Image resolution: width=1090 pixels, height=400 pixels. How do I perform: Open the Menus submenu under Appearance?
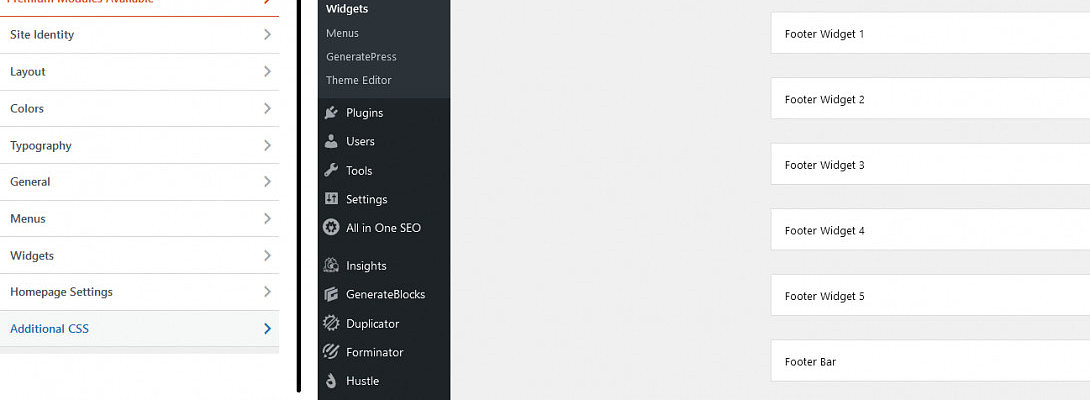[x=342, y=33]
